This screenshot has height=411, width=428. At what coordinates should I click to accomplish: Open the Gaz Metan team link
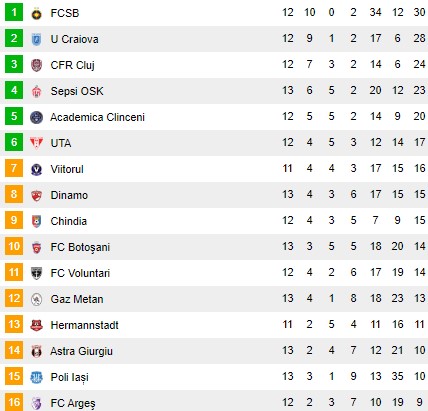pyautogui.click(x=77, y=299)
